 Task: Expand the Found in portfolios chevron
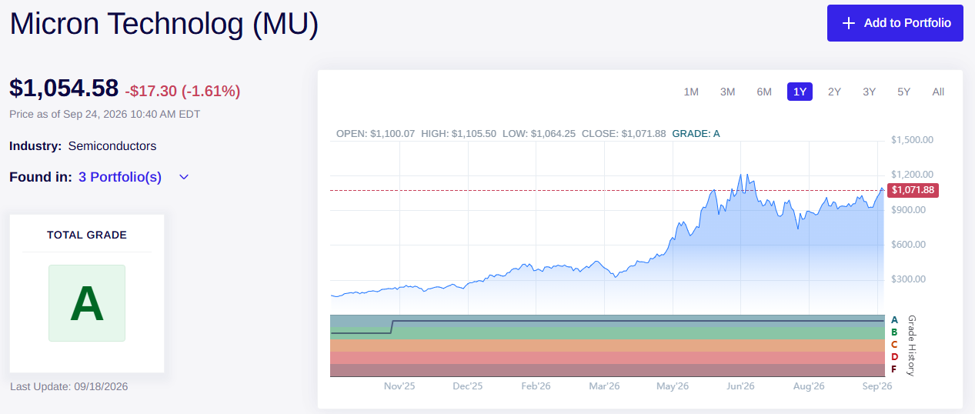click(183, 177)
